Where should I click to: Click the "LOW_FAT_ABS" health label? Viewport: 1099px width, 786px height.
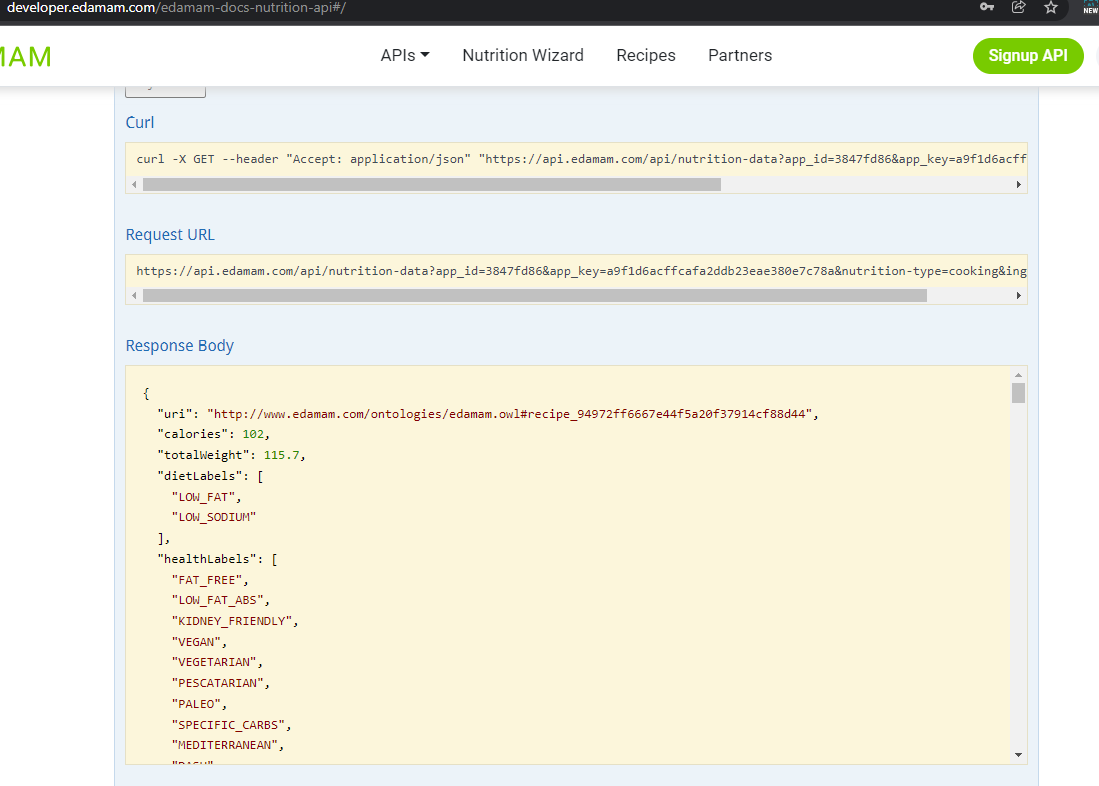[x=217, y=600]
